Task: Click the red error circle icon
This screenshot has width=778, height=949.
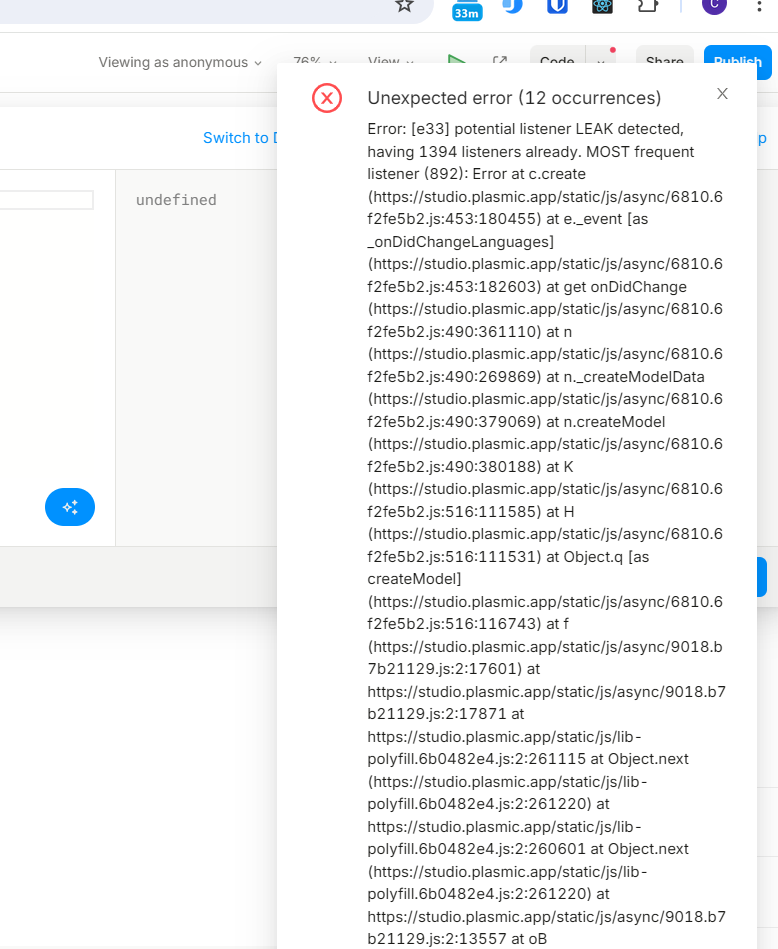Action: point(327,98)
